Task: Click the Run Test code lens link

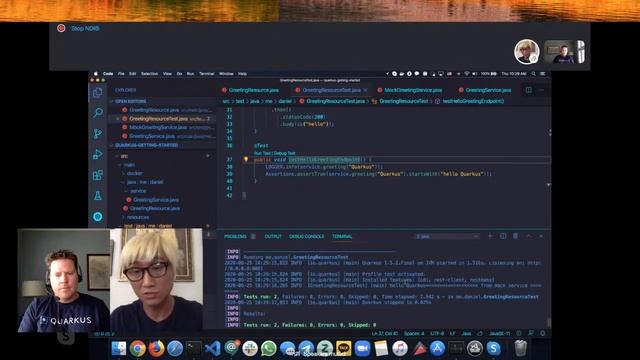Action: pyautogui.click(x=262, y=153)
